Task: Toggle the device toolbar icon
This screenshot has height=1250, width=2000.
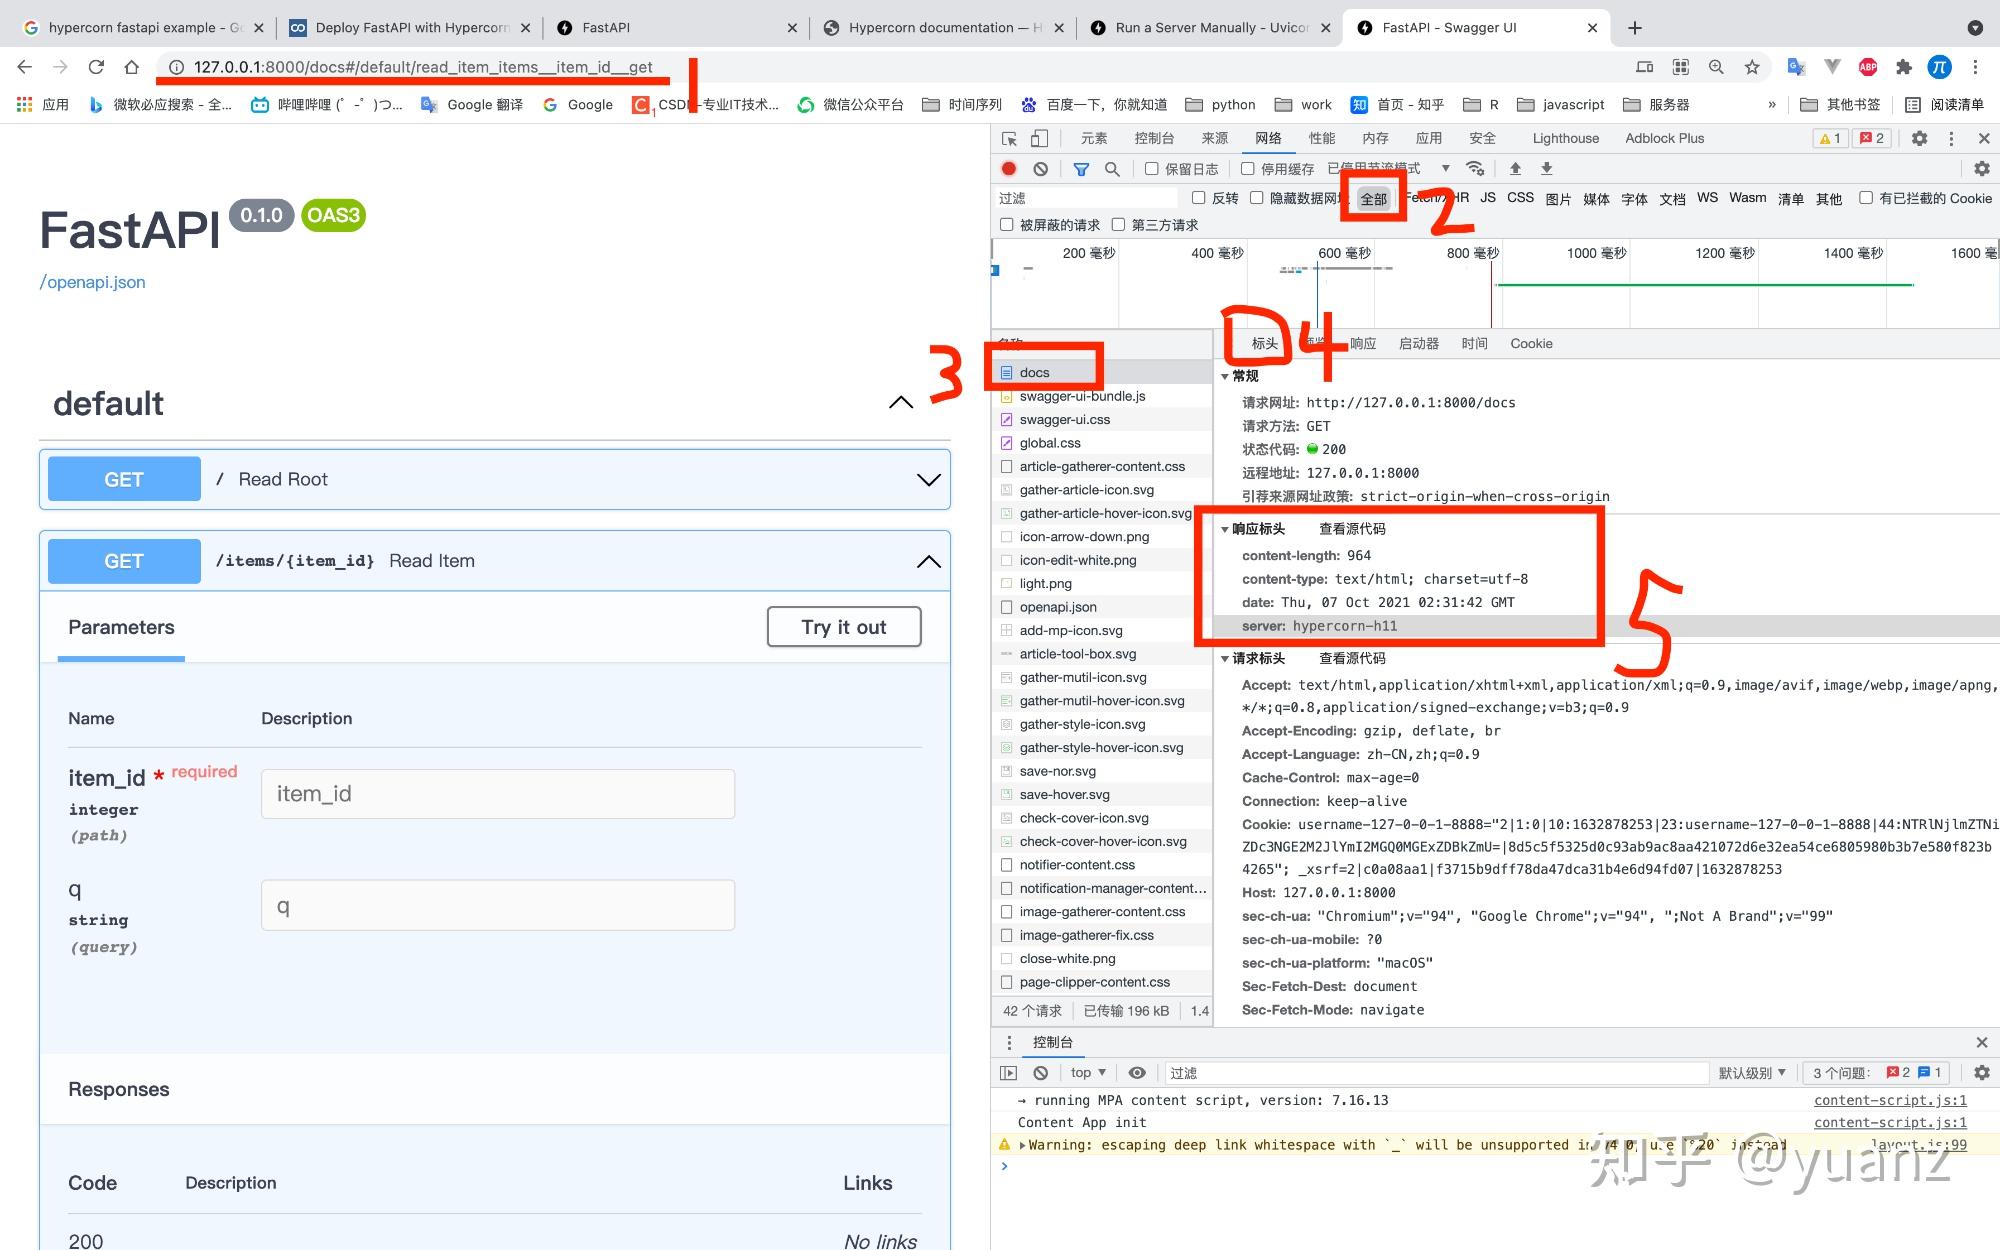Action: coord(1040,138)
